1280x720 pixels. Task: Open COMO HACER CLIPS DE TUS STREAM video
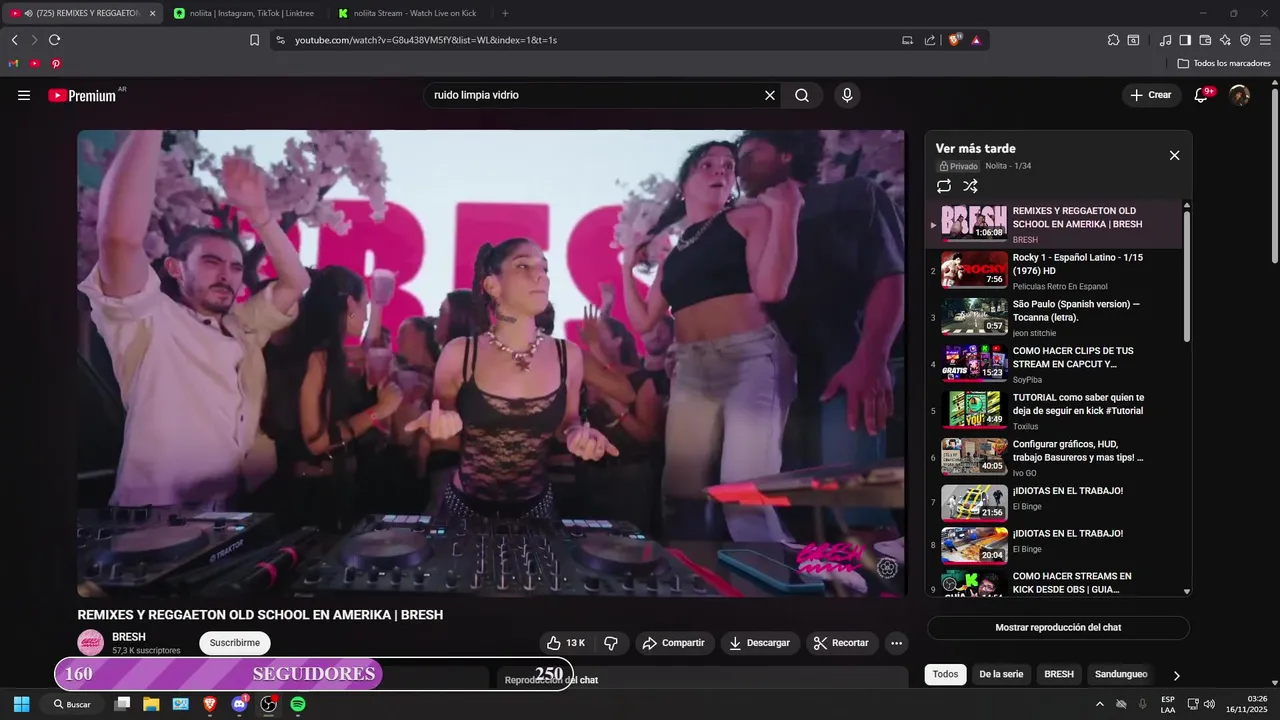coord(1056,364)
